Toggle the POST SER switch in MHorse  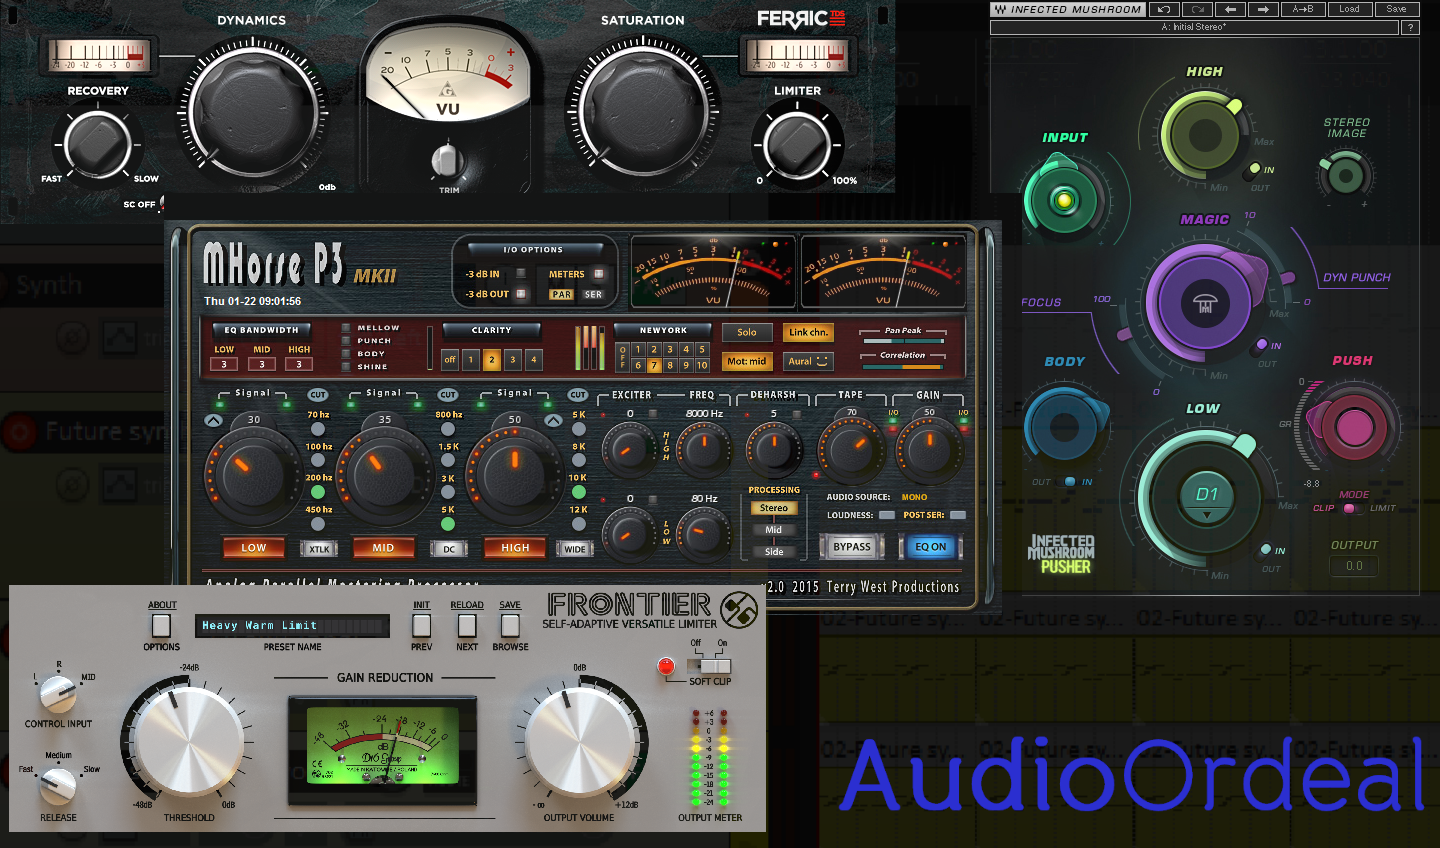click(x=958, y=515)
